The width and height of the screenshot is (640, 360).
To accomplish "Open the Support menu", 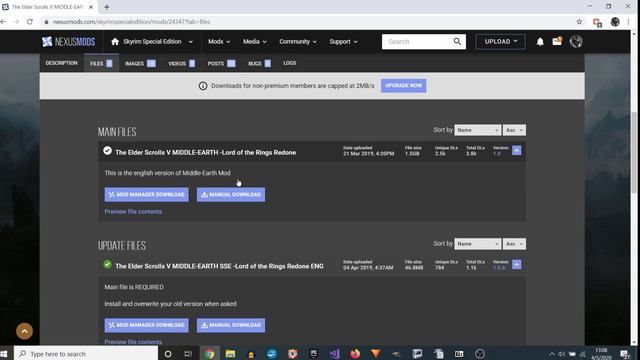I will pyautogui.click(x=343, y=42).
